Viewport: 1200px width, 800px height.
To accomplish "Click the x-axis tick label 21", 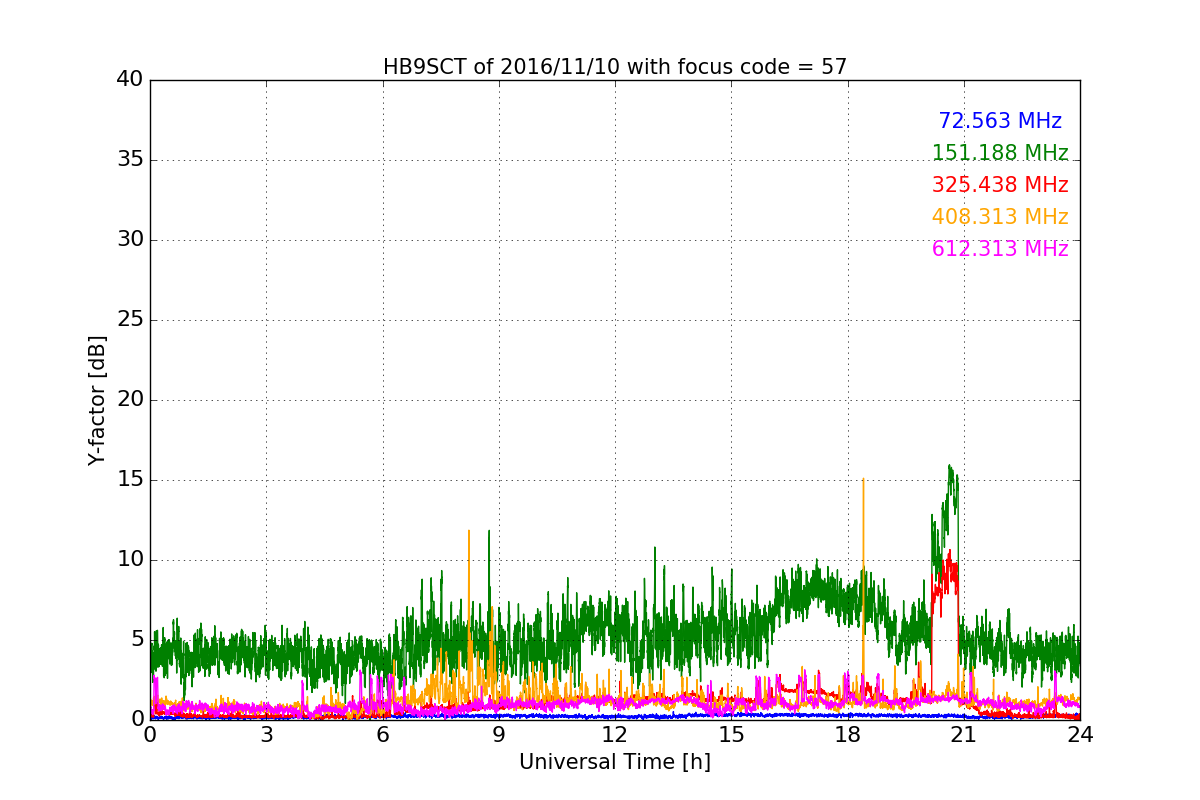I will point(964,734).
